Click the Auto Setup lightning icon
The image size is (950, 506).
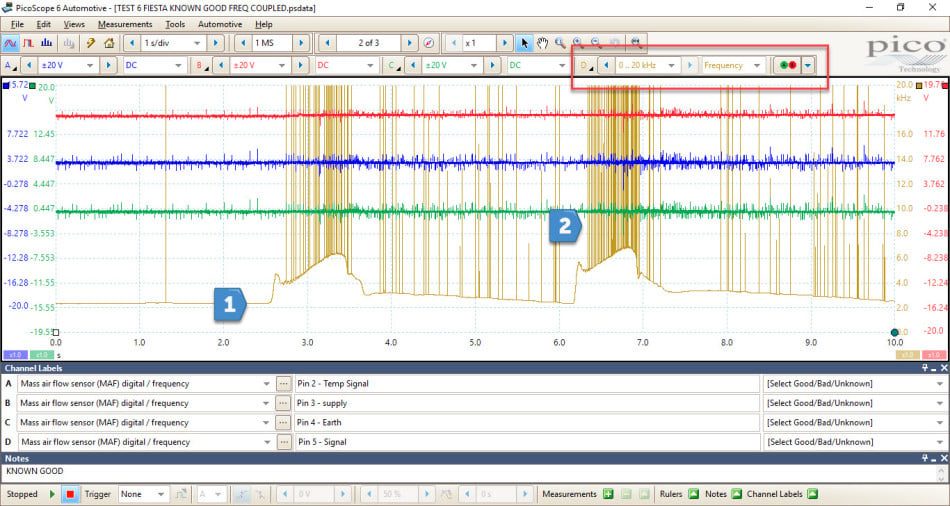pyautogui.click(x=90, y=43)
